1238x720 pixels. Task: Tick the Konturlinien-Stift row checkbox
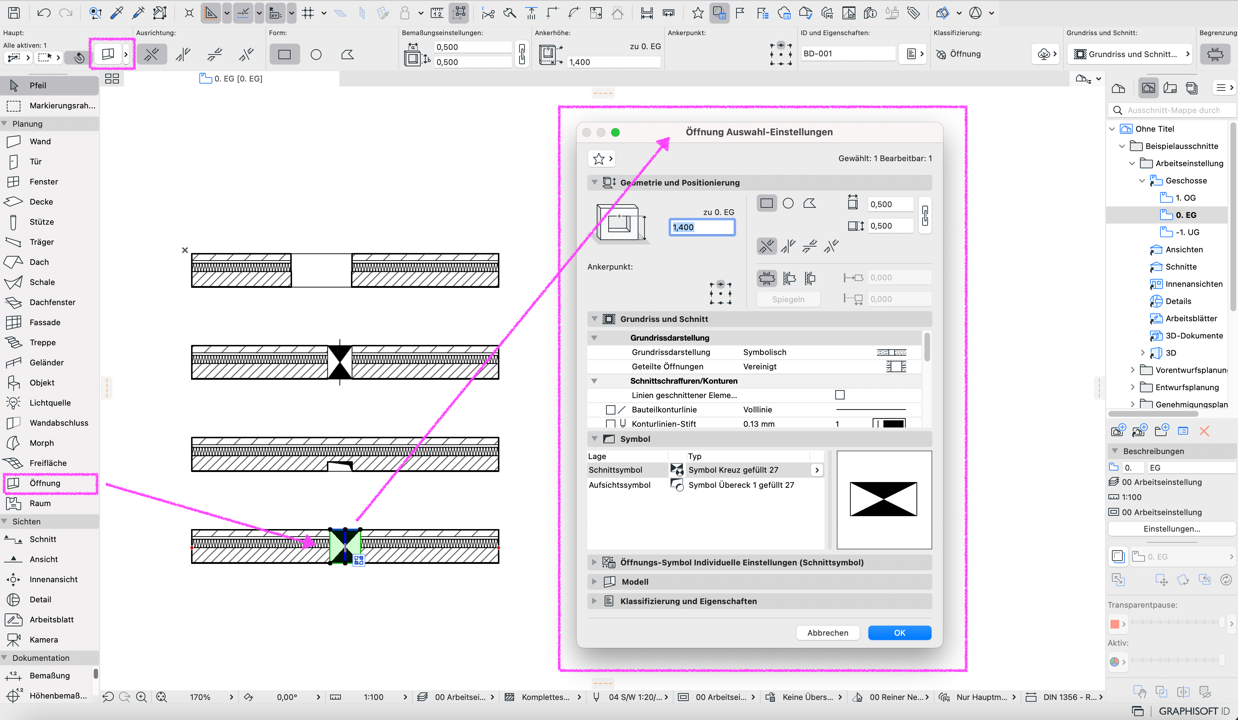[x=610, y=424]
